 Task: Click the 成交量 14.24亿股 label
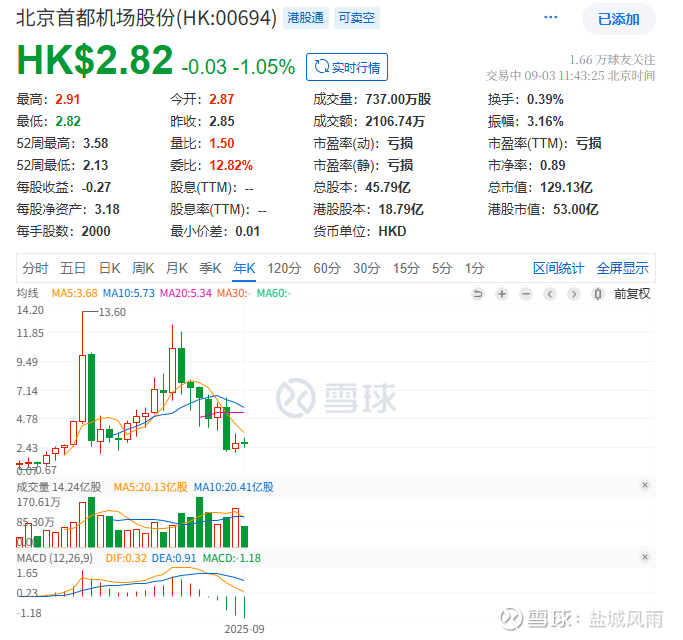coord(59,487)
